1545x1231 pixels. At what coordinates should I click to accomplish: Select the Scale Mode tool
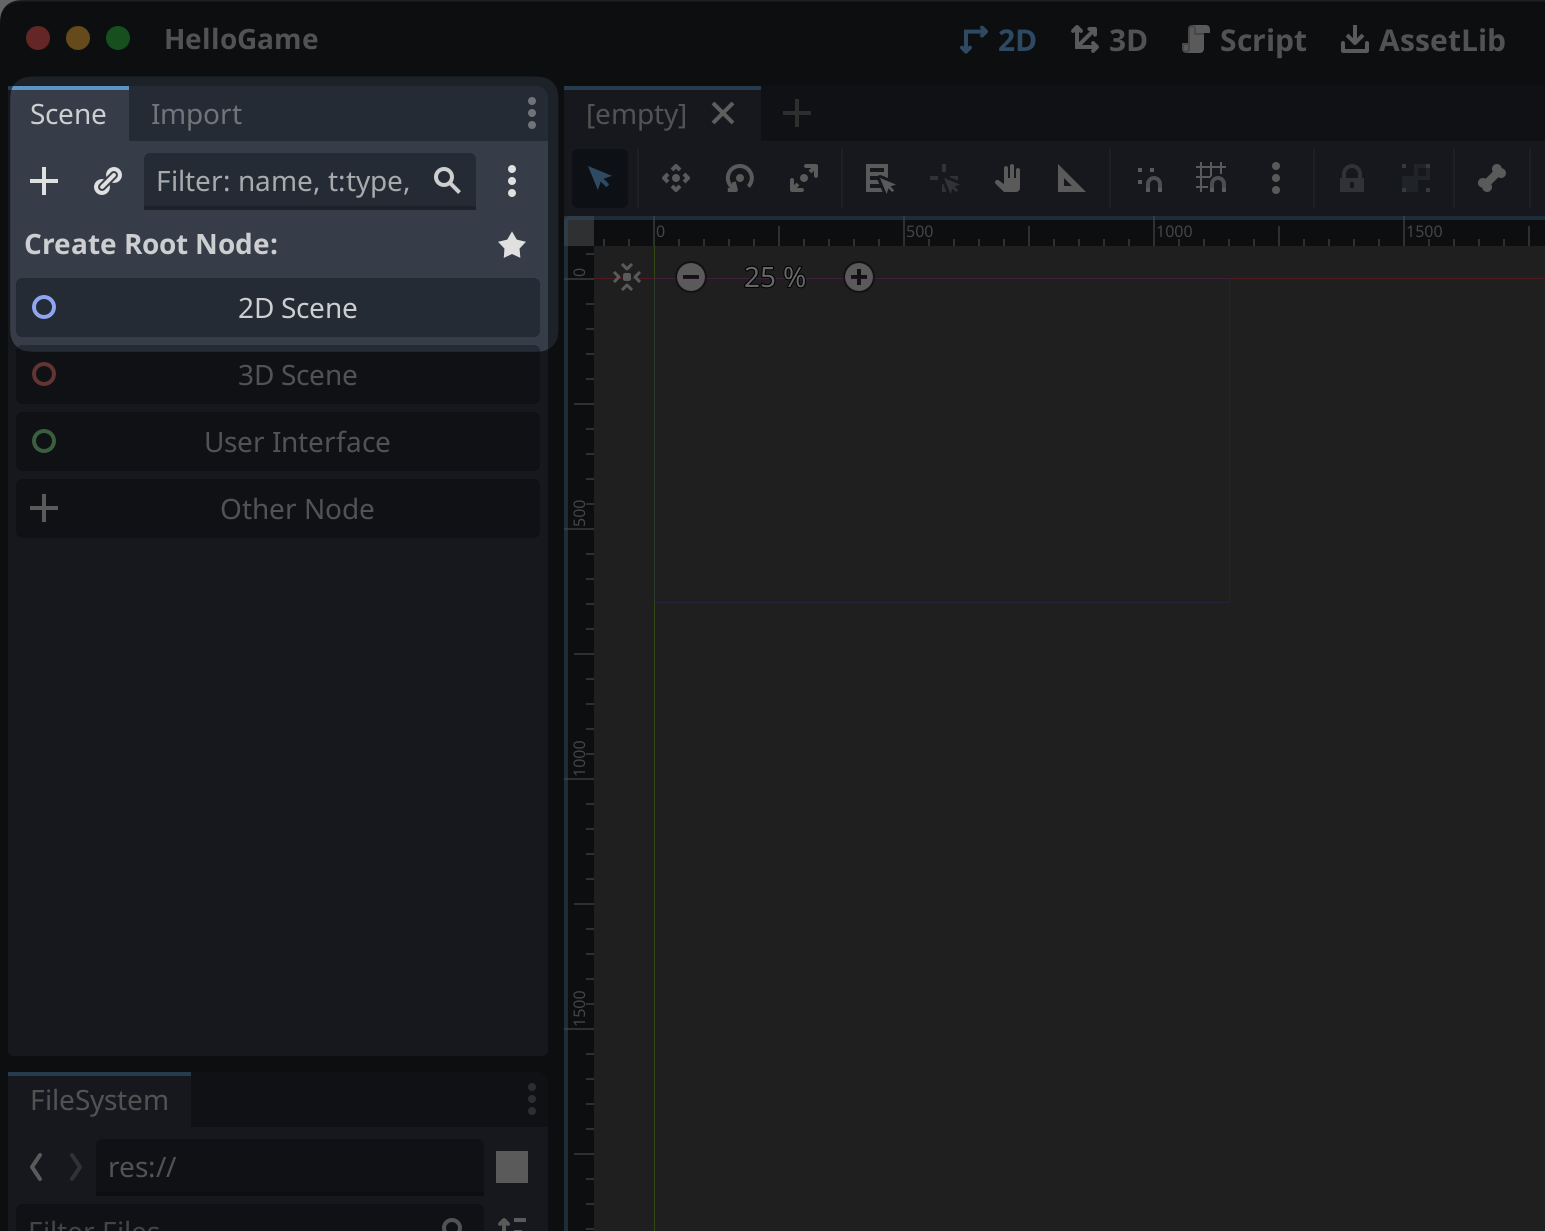point(803,179)
